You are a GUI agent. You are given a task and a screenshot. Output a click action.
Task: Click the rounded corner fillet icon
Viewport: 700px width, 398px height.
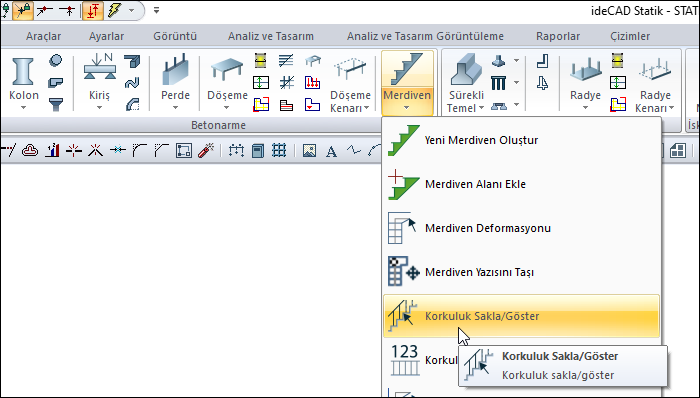[139, 150]
